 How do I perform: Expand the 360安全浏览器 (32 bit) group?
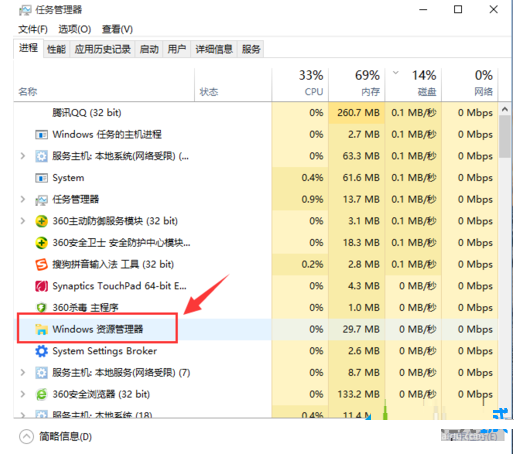pyautogui.click(x=23, y=394)
